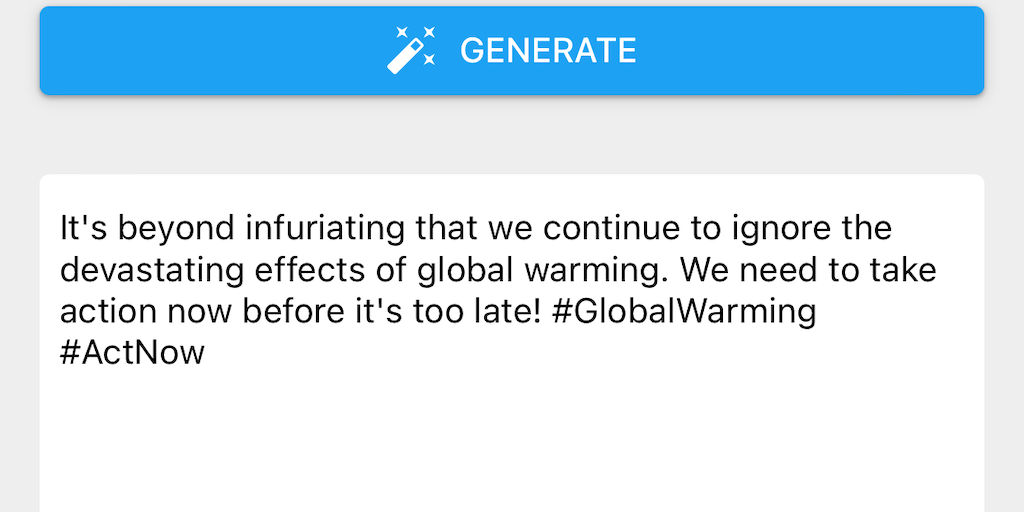This screenshot has height=512, width=1024.
Task: Place cursor at "It's beyond" text start
Action: pos(63,229)
